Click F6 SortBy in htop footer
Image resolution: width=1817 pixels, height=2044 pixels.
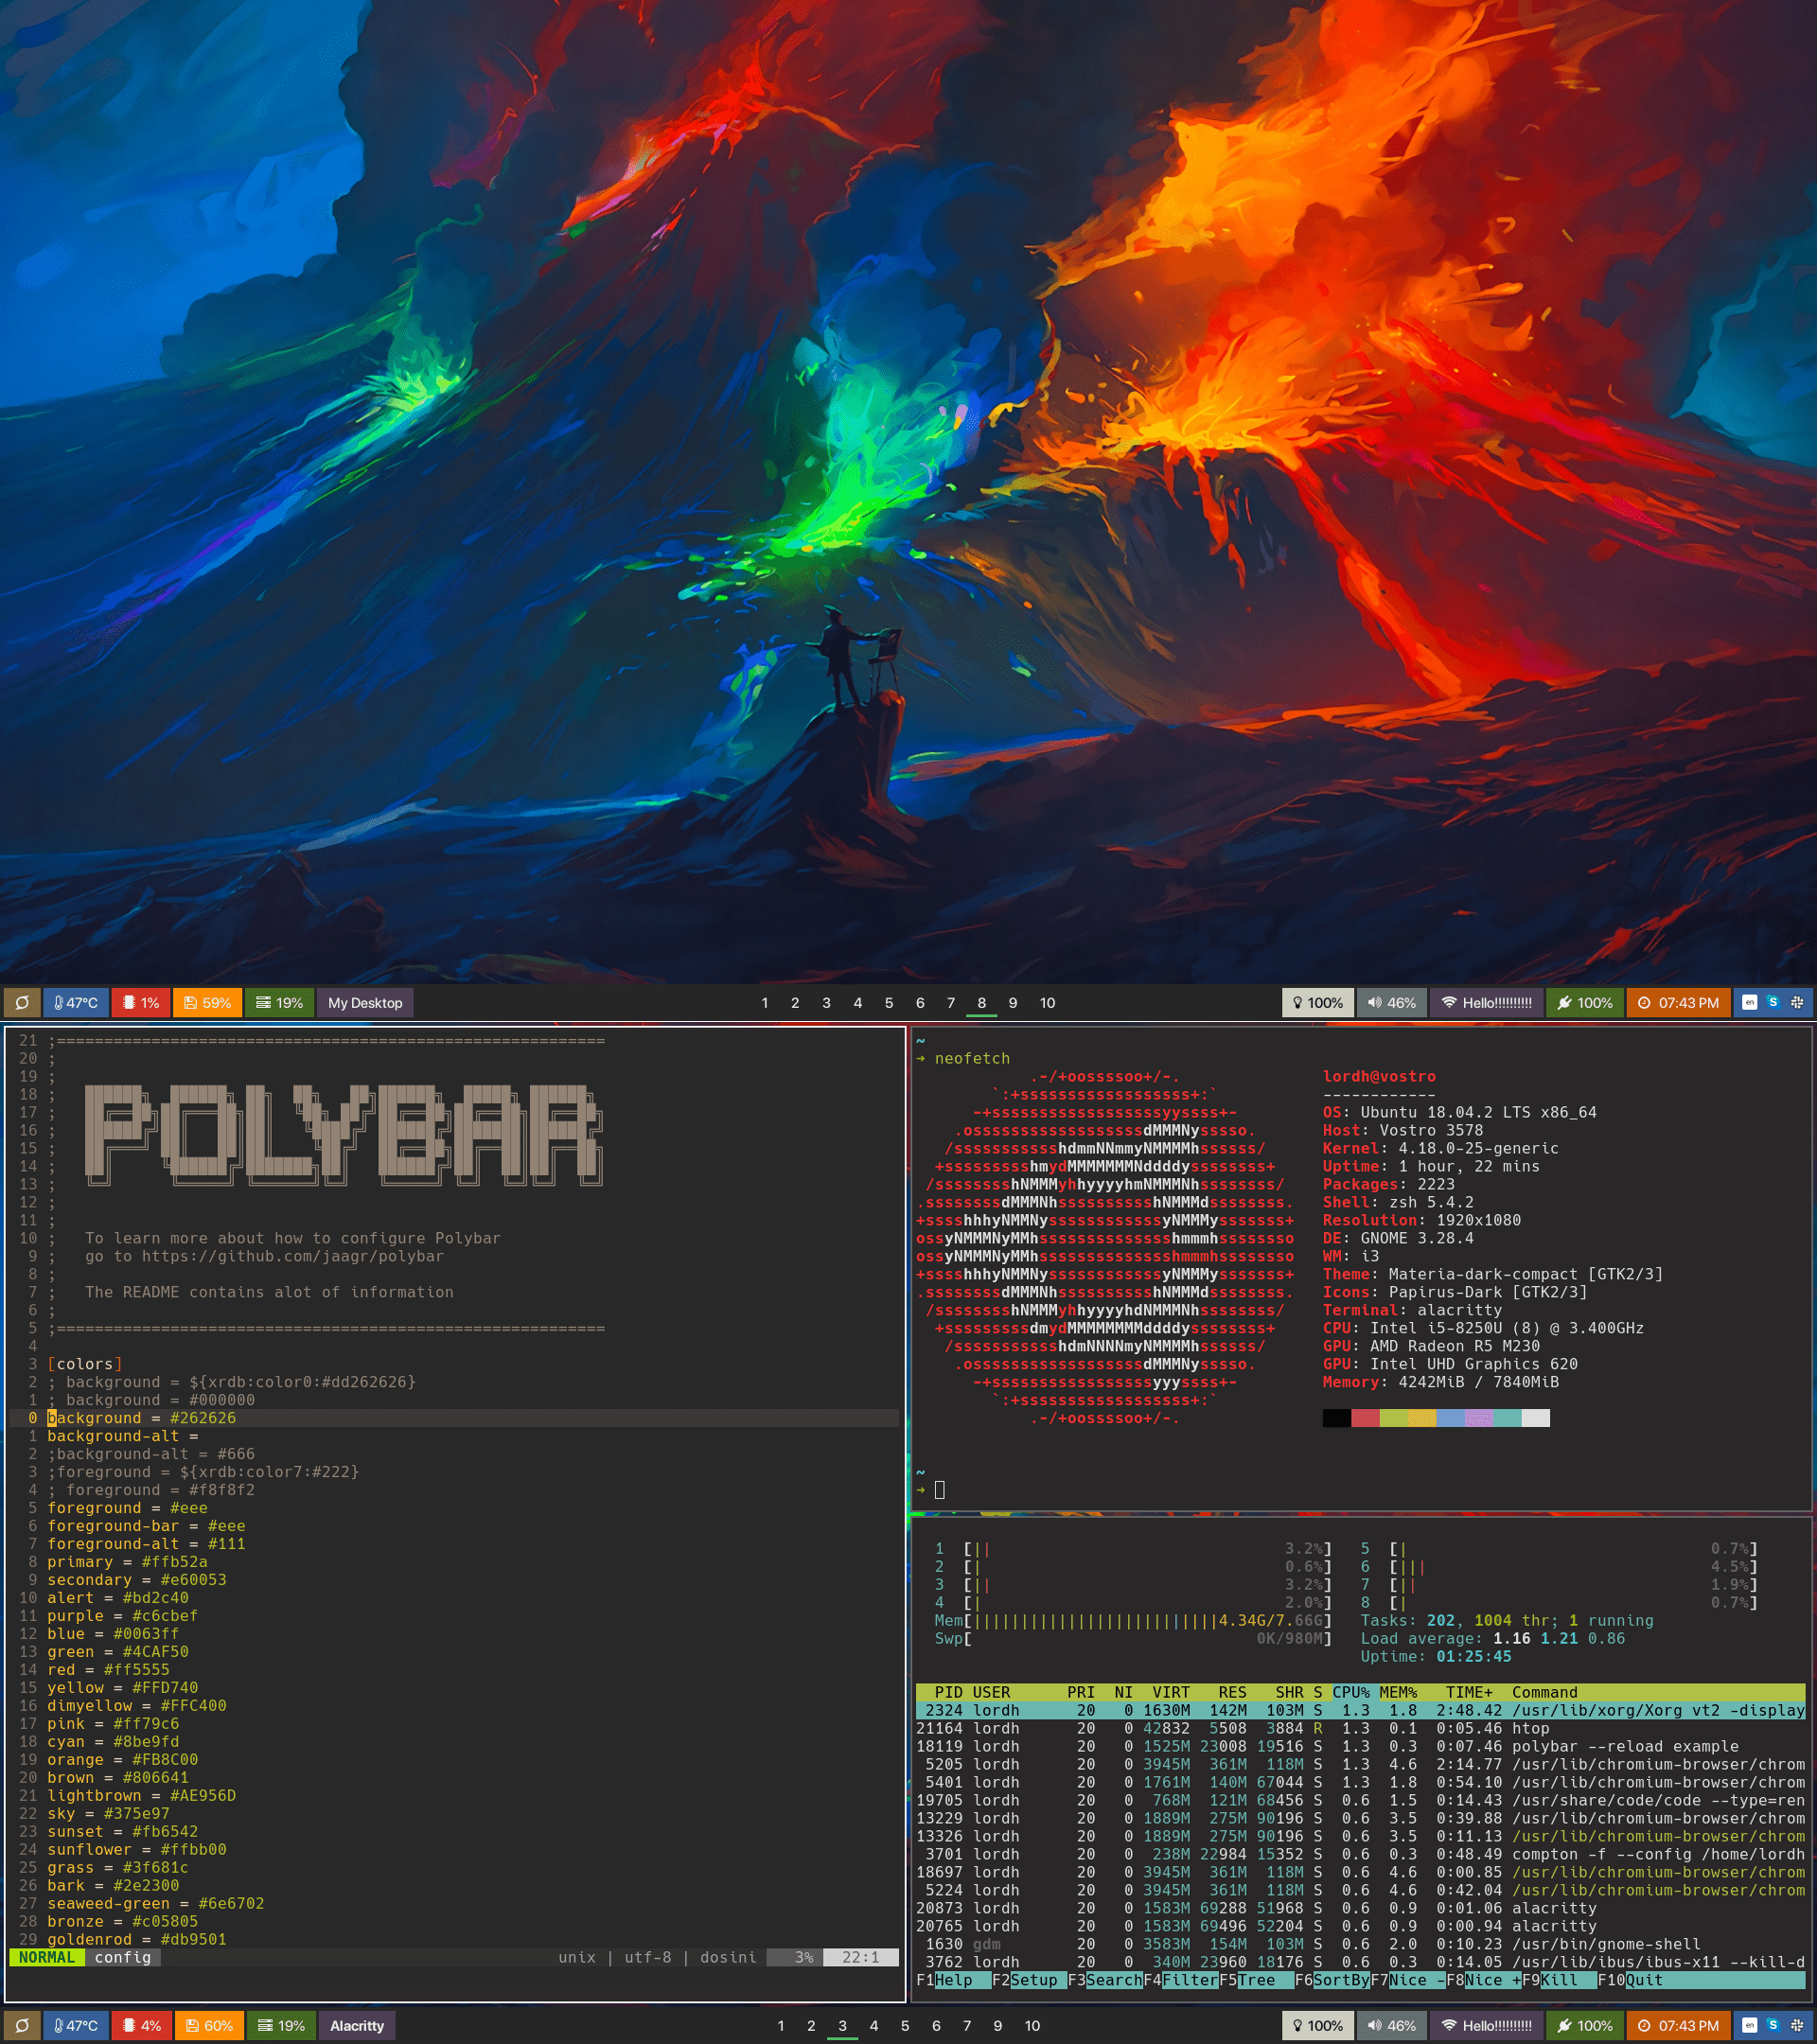1340,1980
